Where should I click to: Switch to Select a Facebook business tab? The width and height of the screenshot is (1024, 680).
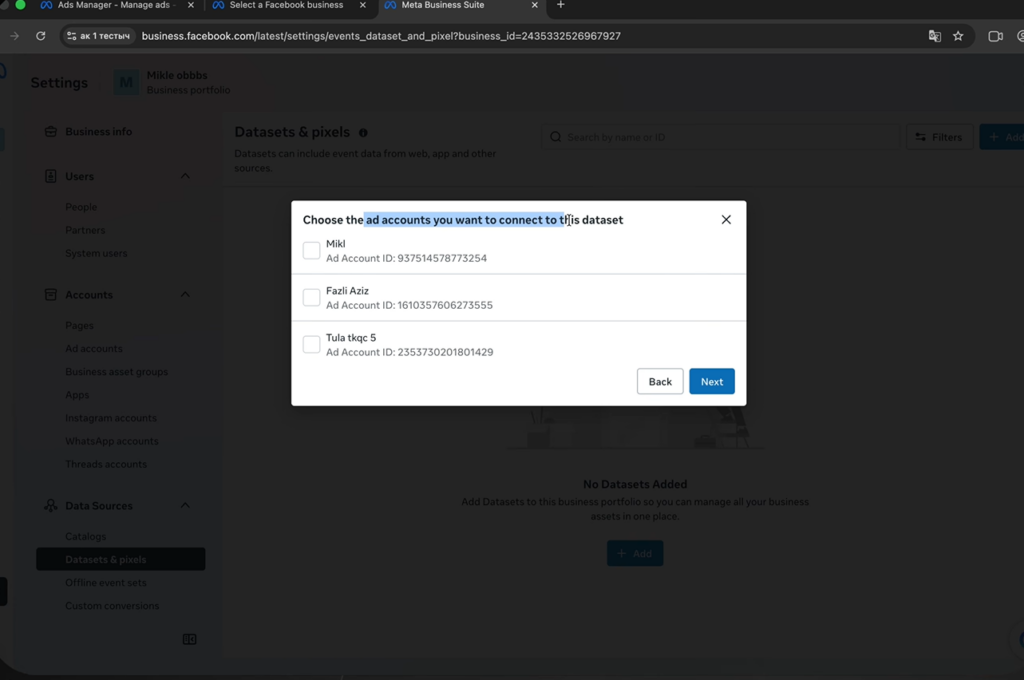(286, 5)
